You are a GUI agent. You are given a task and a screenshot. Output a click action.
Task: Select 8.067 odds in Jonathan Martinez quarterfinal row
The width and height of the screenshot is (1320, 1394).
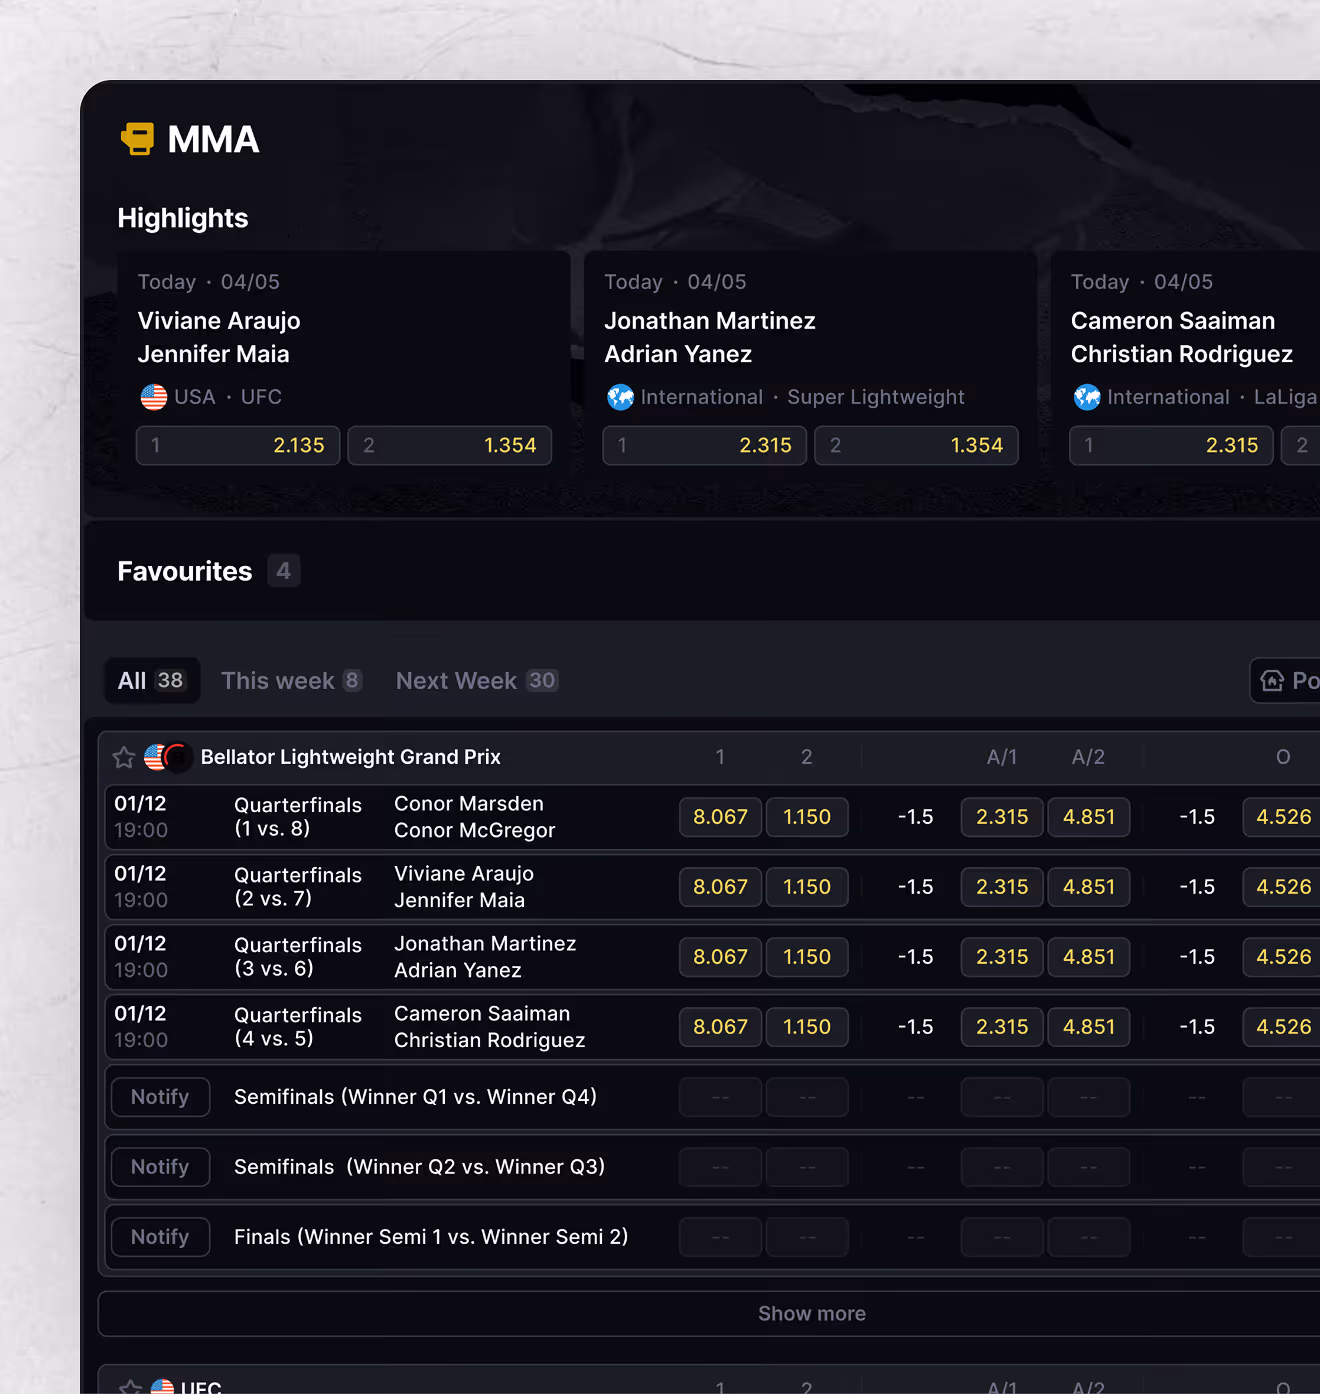click(x=721, y=957)
